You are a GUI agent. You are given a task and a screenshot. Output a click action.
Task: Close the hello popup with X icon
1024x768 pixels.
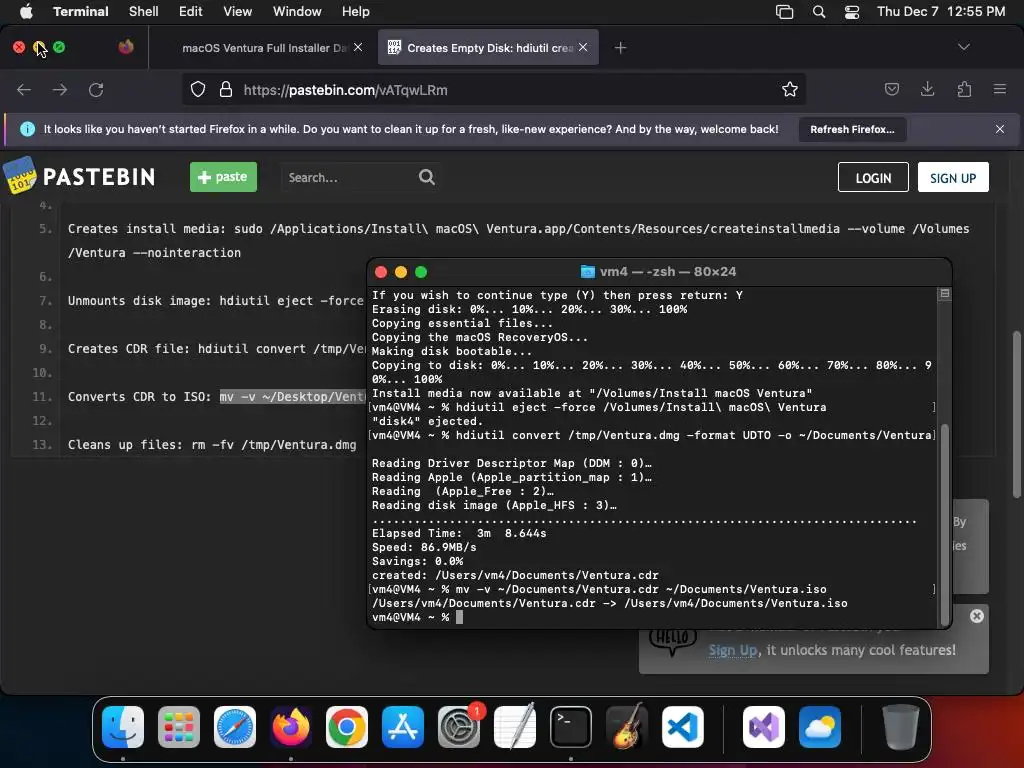pyautogui.click(x=976, y=616)
